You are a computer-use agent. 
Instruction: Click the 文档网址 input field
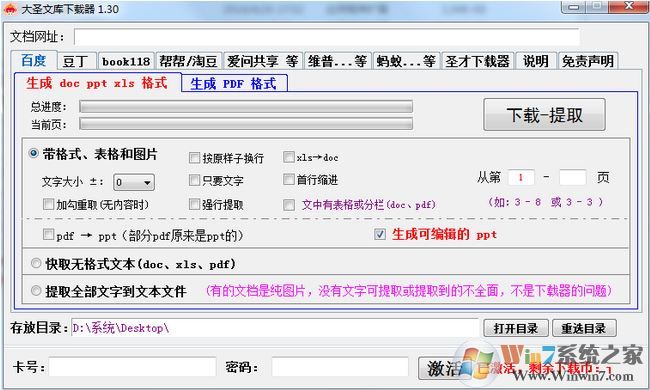coord(327,37)
